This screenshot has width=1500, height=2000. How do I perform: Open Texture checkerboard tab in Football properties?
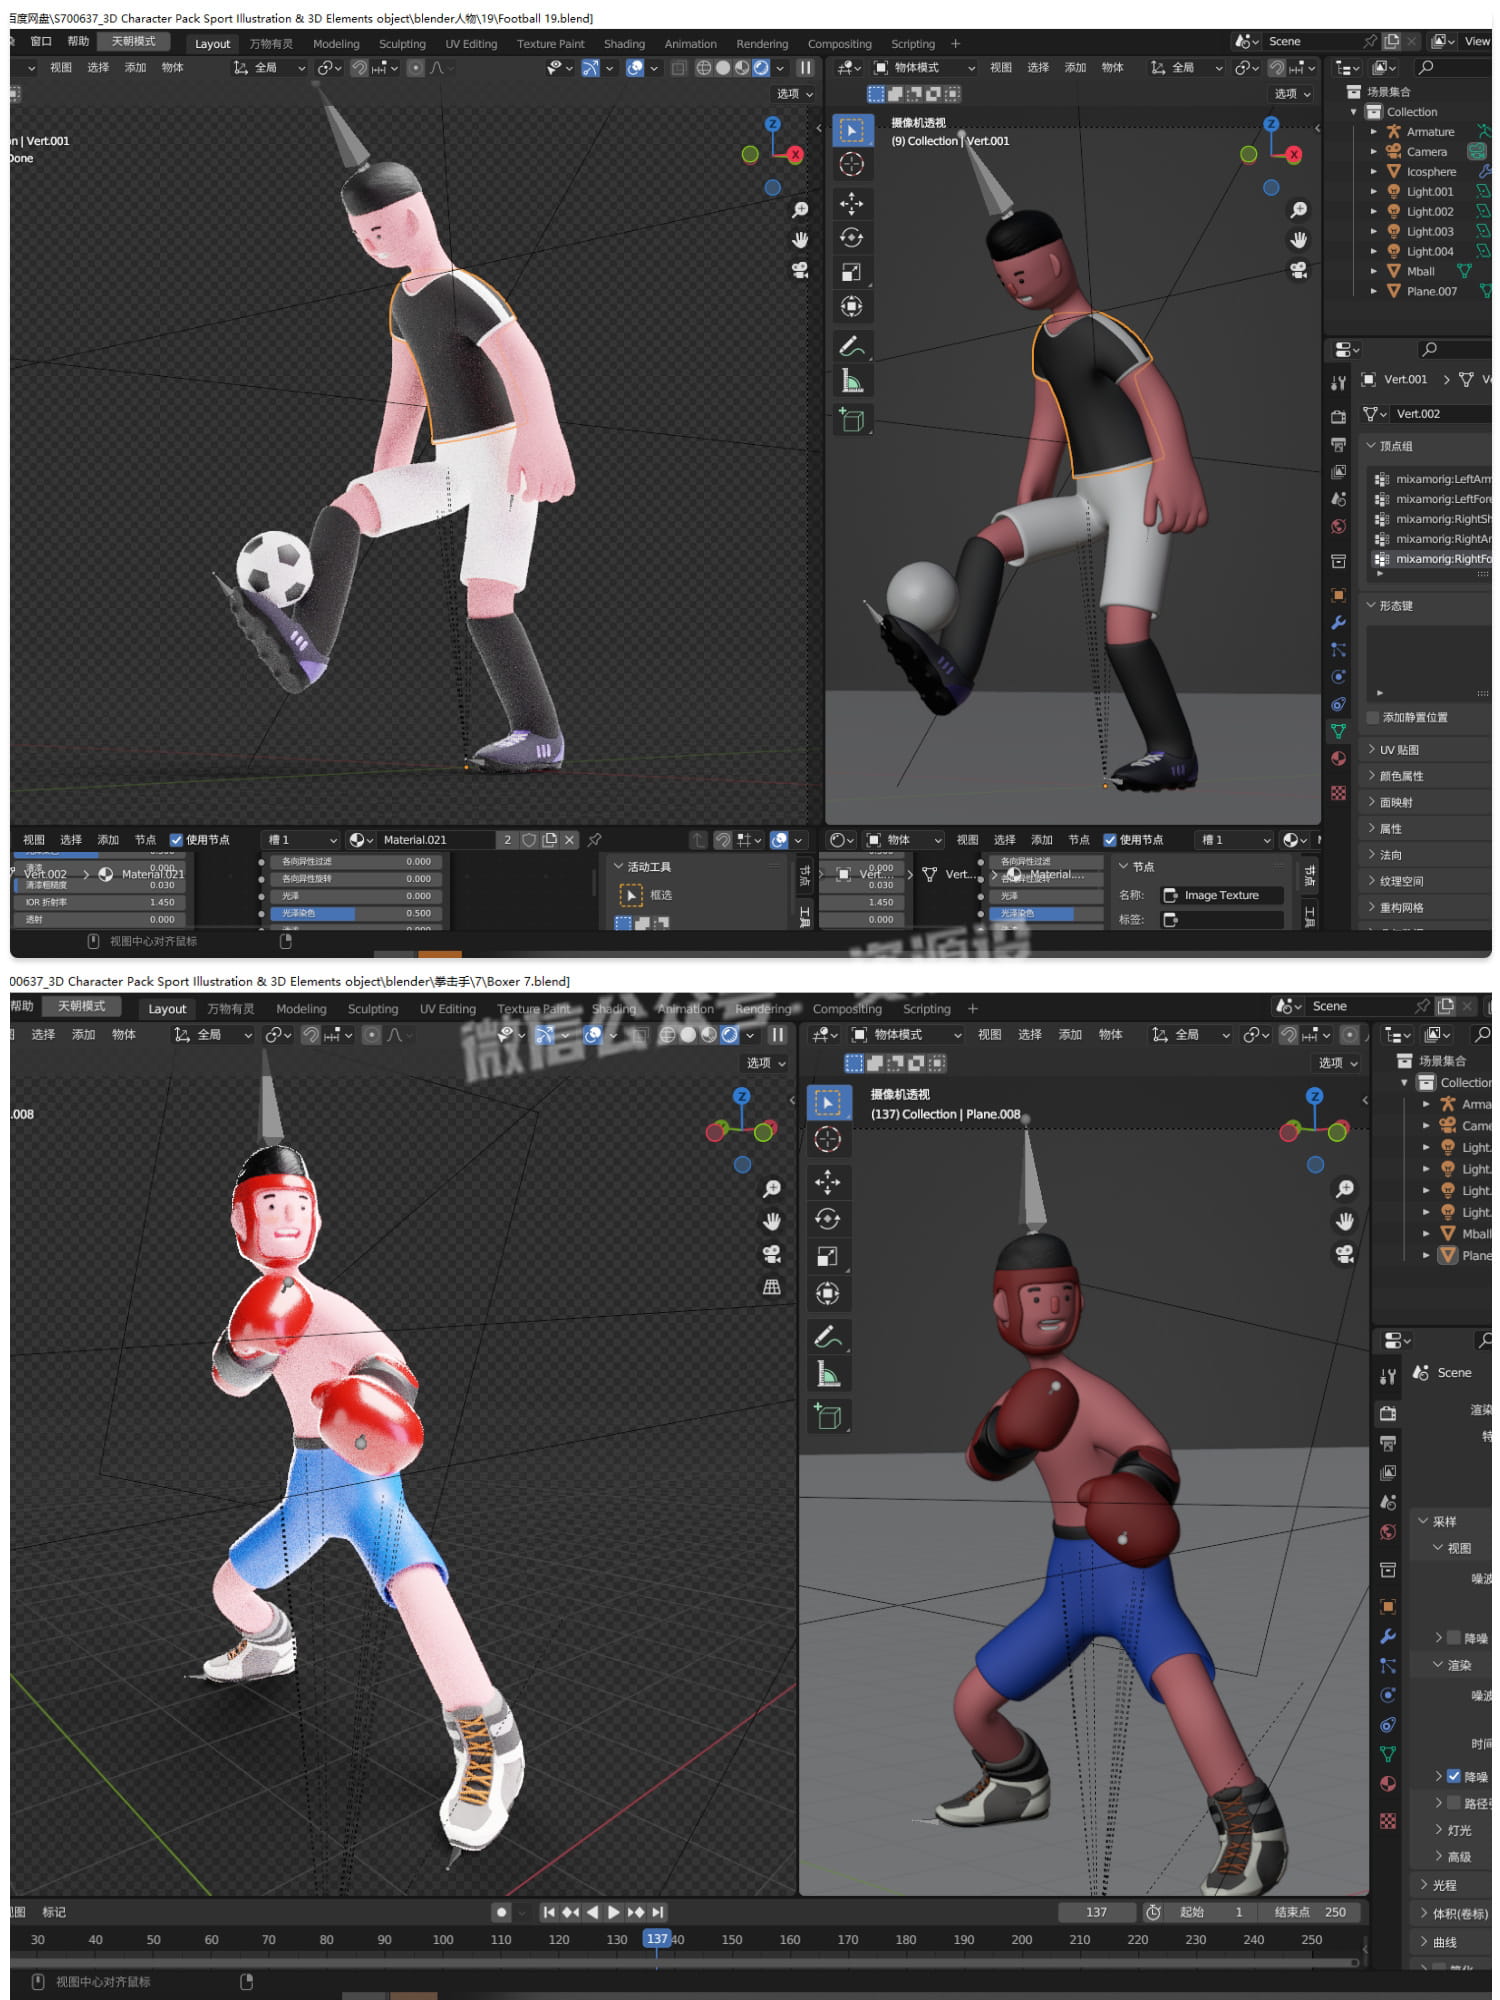tap(1338, 793)
